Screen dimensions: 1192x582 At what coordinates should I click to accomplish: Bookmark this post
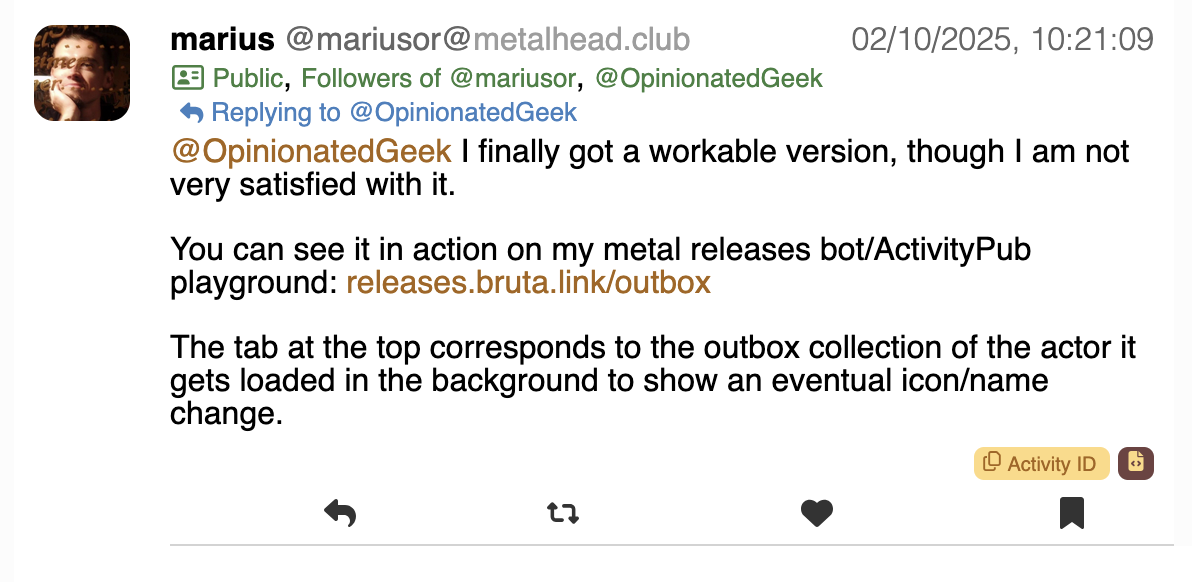(1072, 514)
